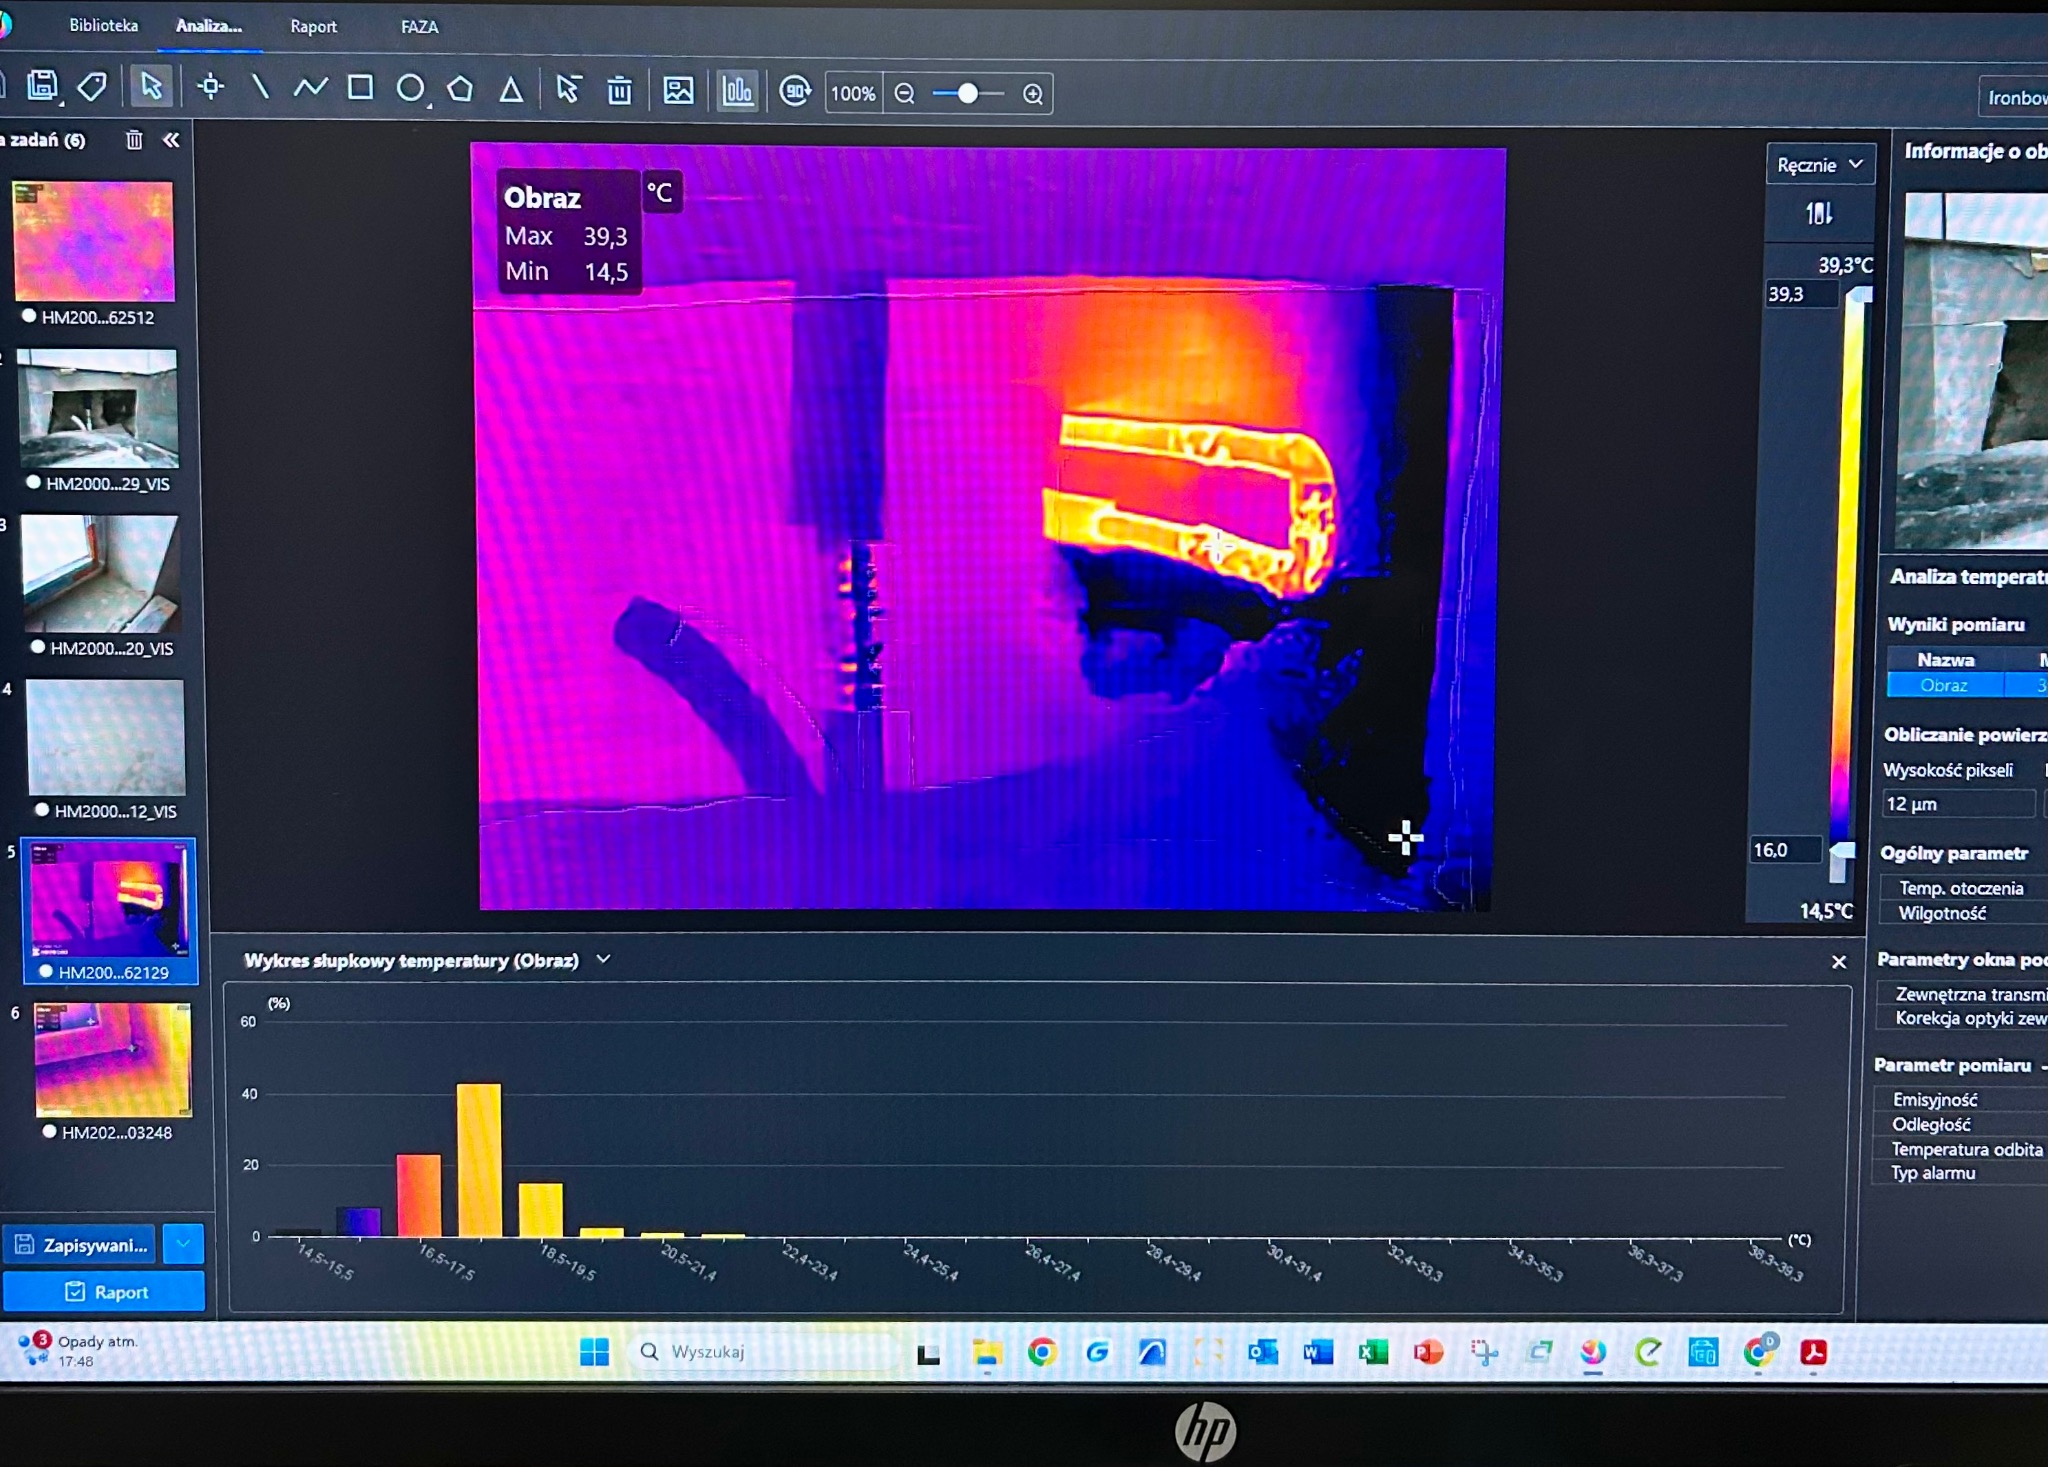The image size is (2048, 1467).
Task: Expand the Wykres słupkowy temperatury dropdown
Action: 604,959
